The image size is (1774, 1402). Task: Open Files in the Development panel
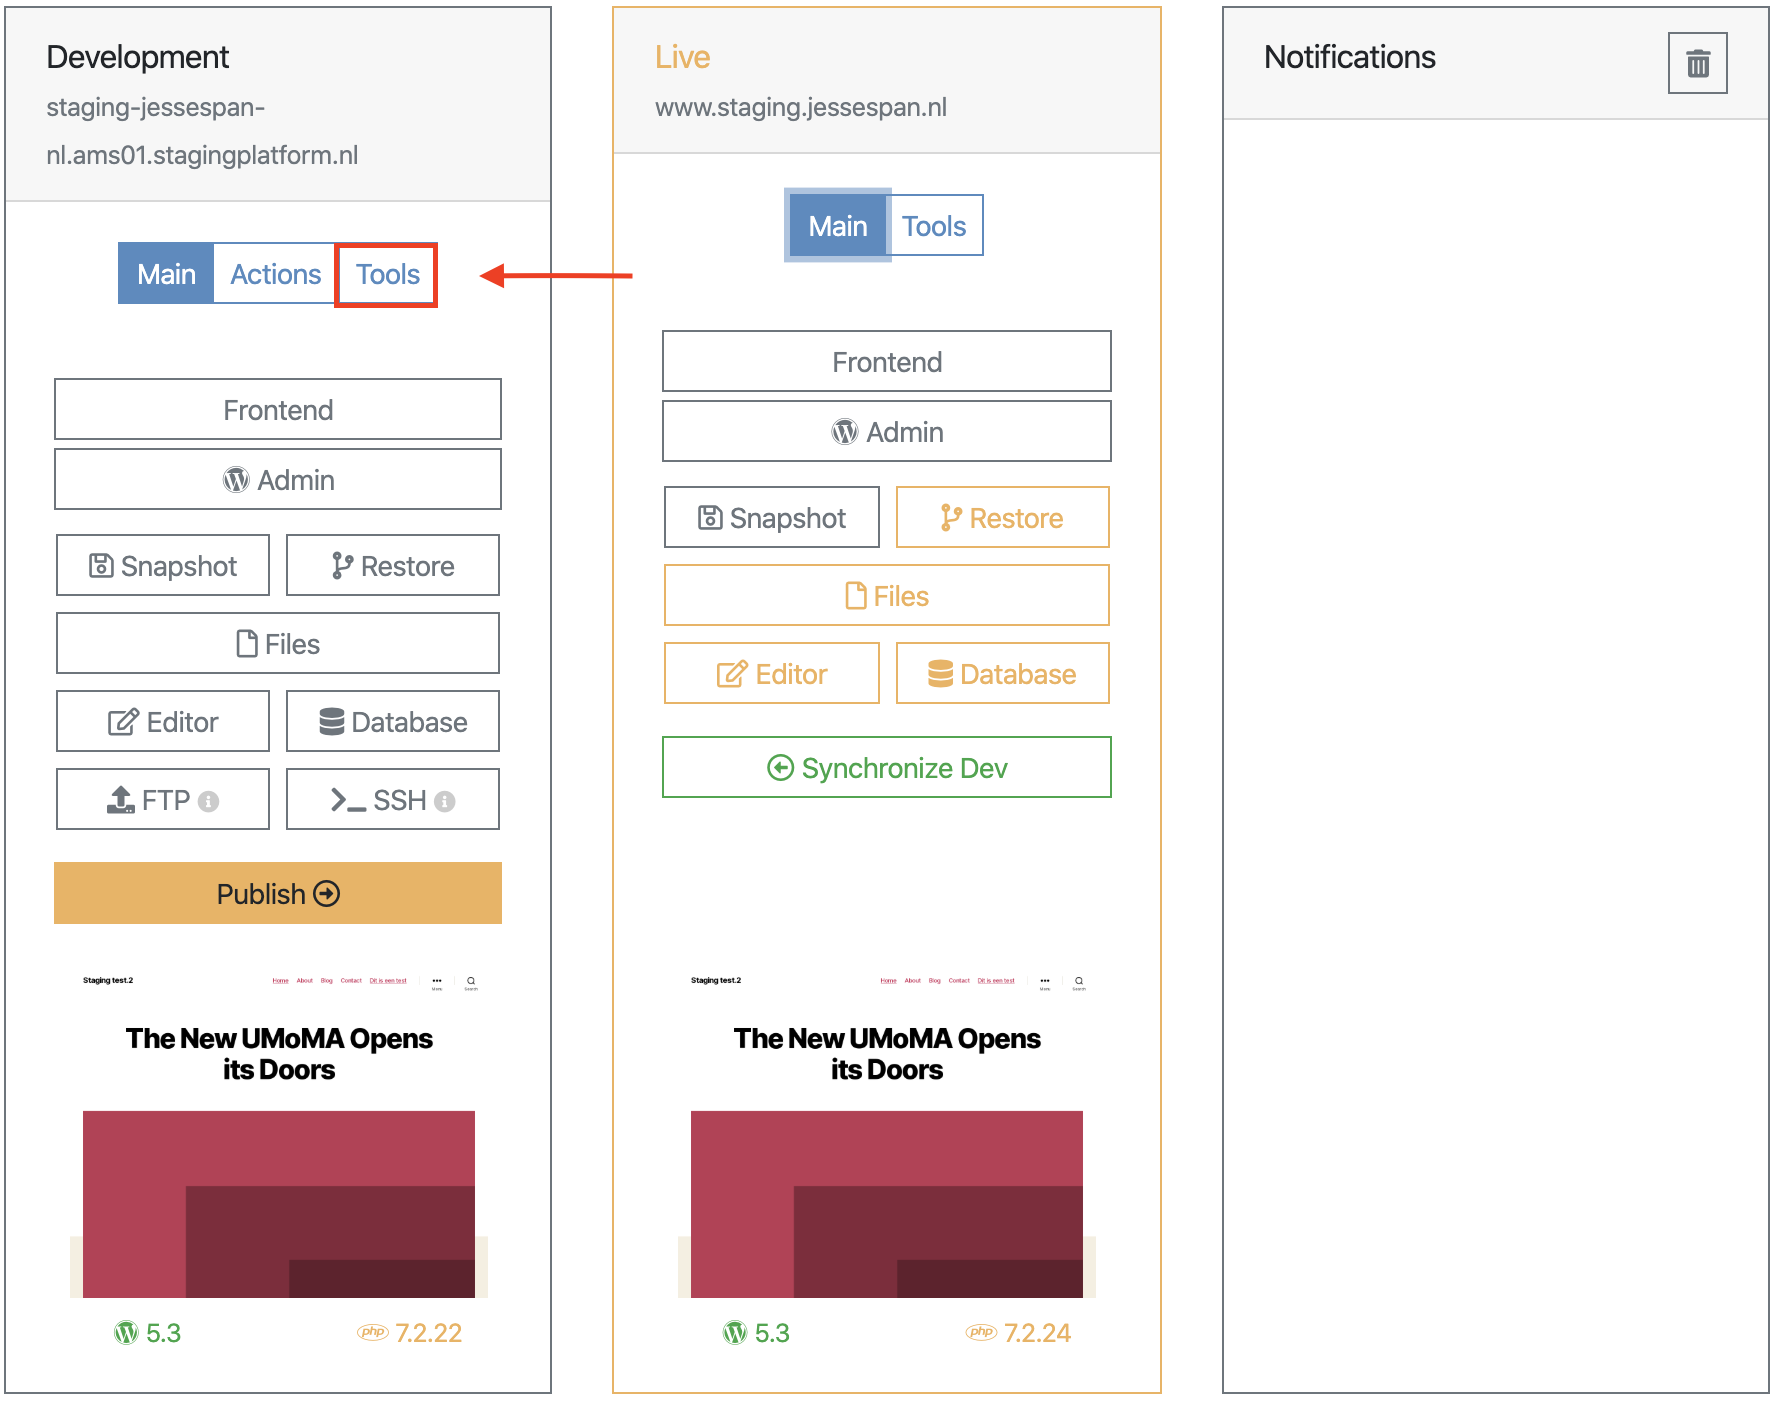click(x=278, y=643)
